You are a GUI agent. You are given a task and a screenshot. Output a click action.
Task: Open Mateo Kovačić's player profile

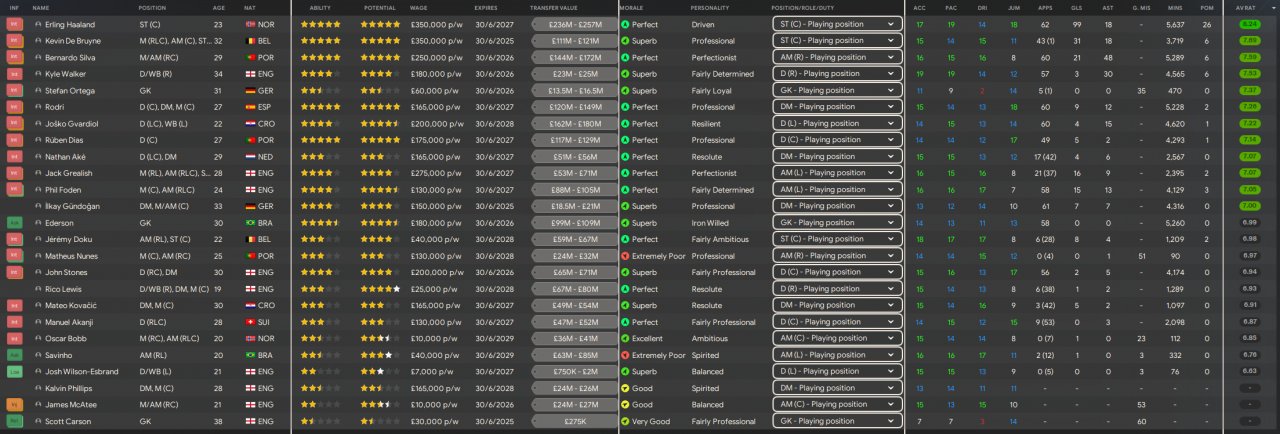pyautogui.click(x=72, y=305)
